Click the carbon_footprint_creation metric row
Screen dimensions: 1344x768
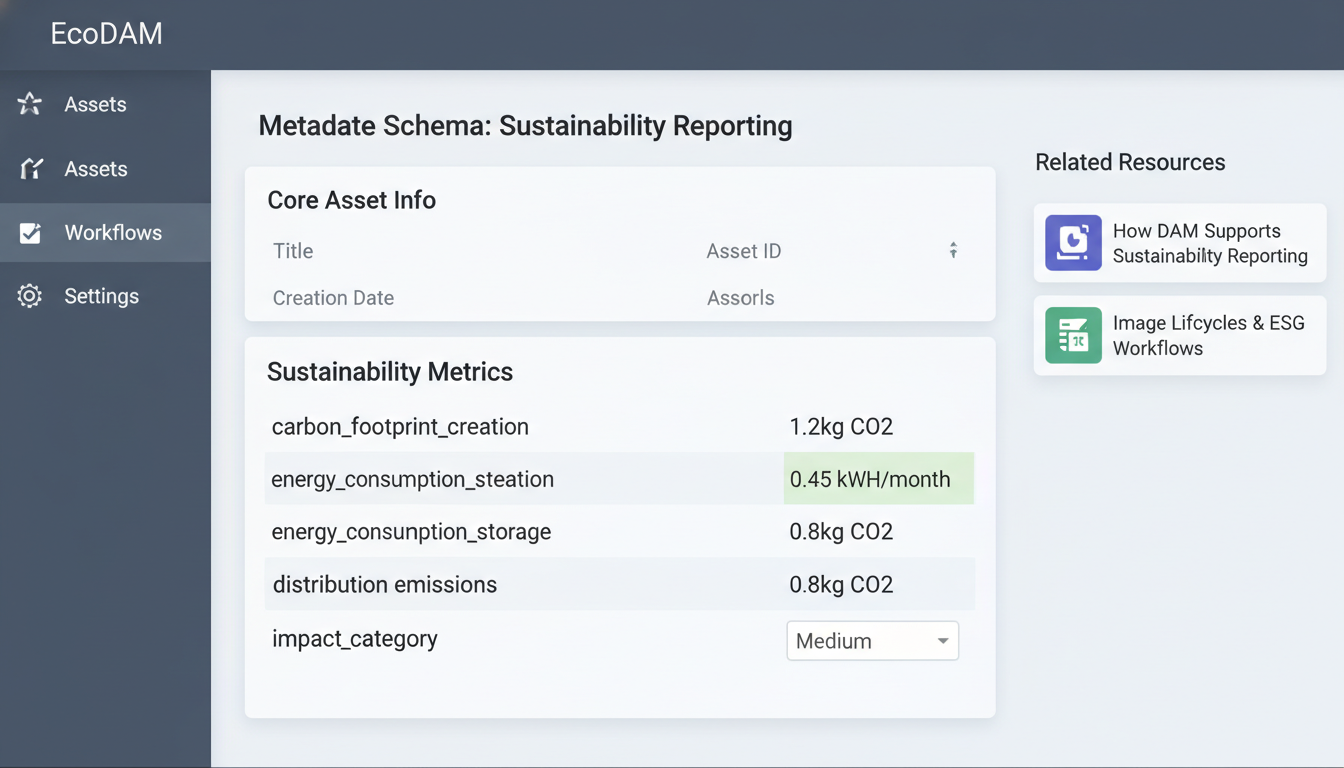[x=619, y=426]
